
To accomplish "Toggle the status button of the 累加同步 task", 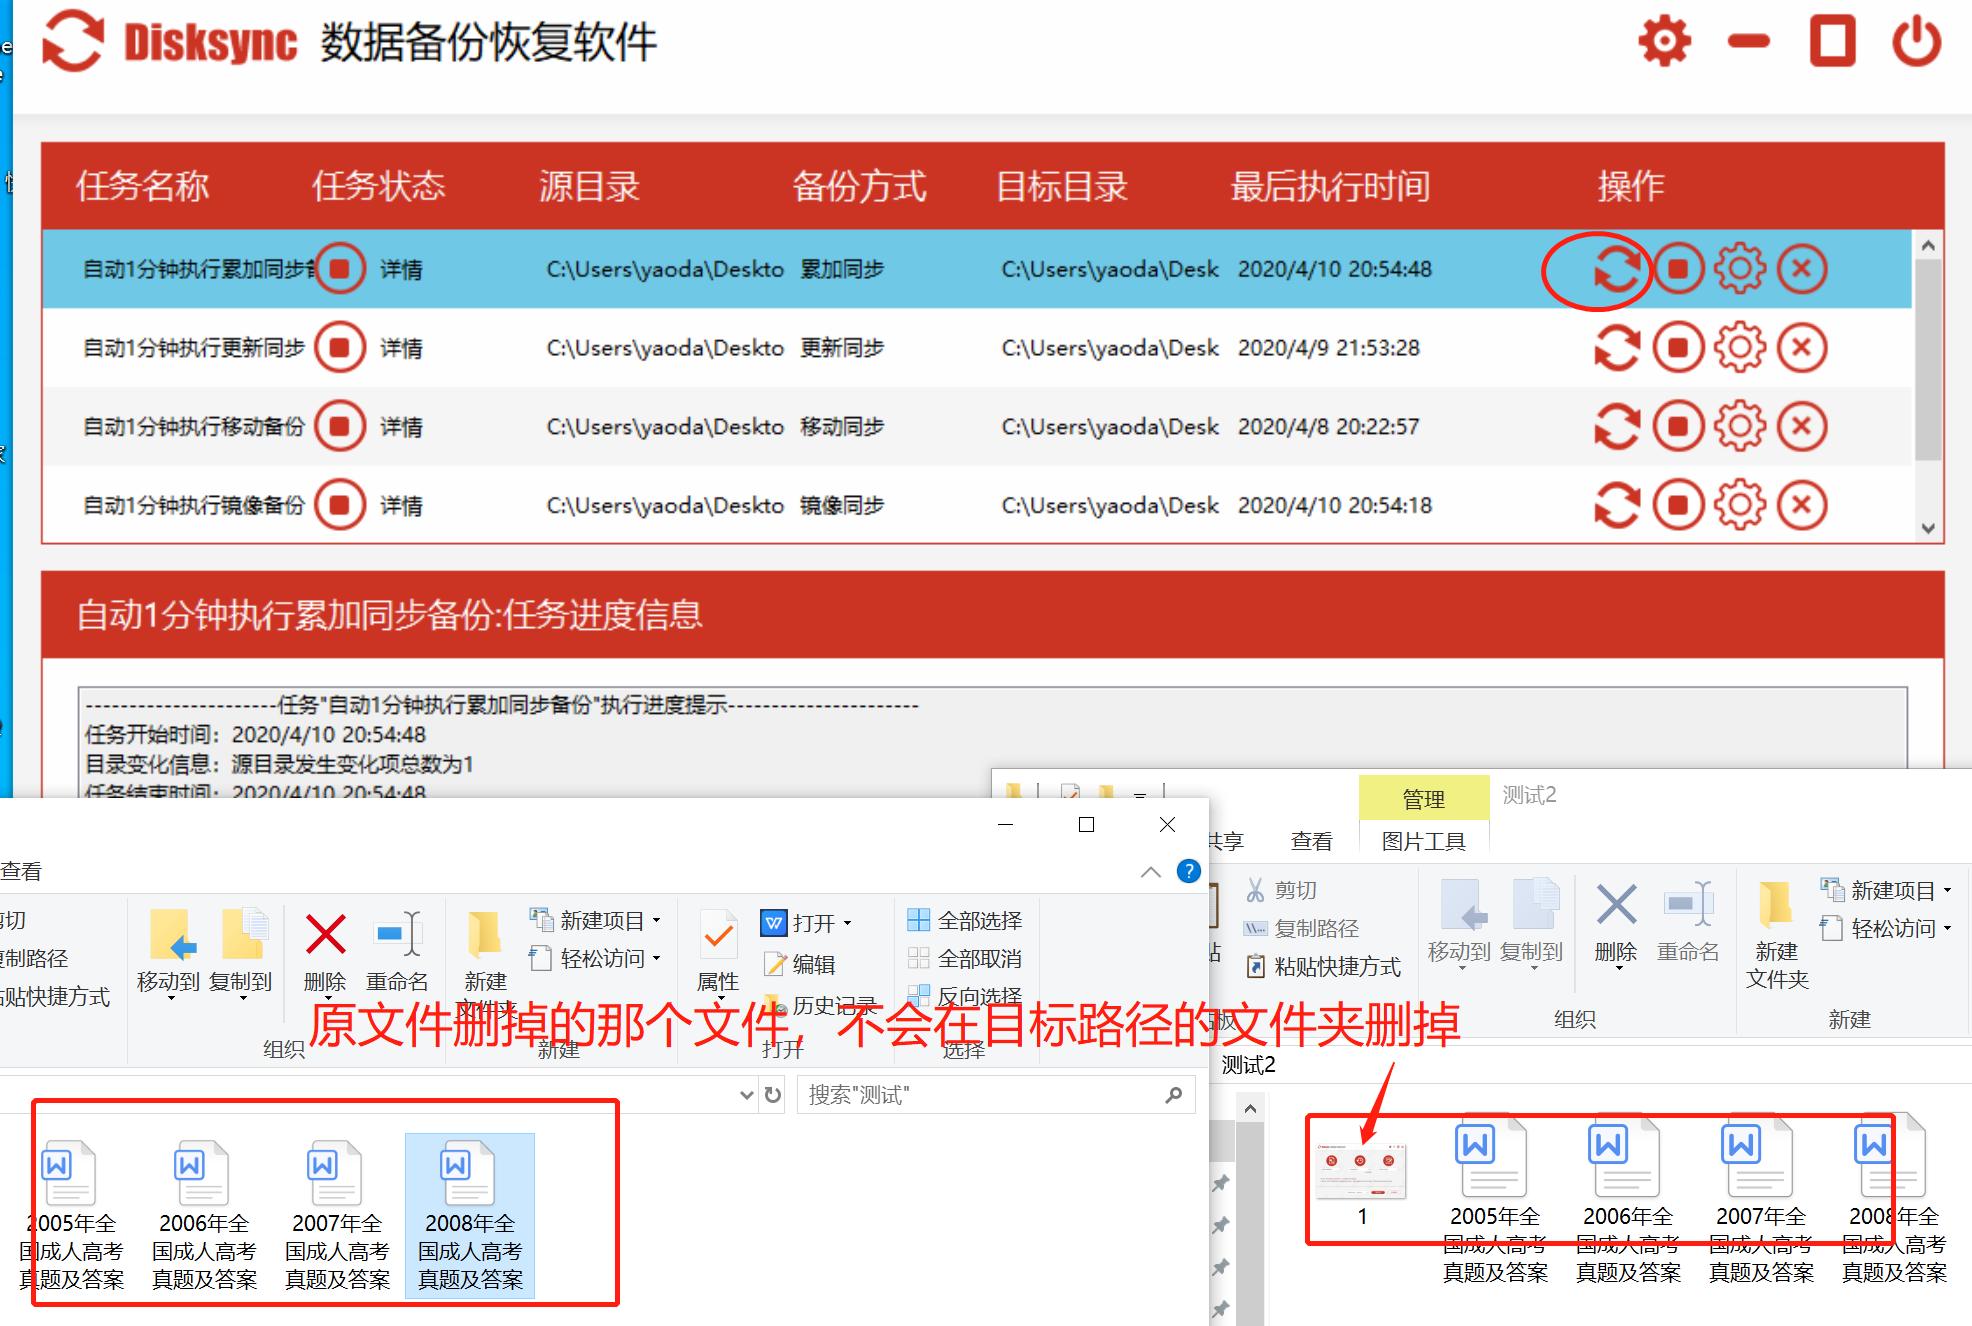I will tap(339, 268).
